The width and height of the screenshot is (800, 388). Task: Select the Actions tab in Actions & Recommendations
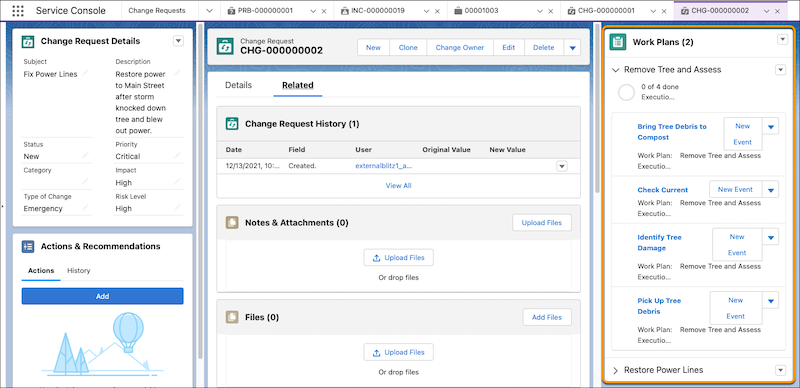point(41,271)
